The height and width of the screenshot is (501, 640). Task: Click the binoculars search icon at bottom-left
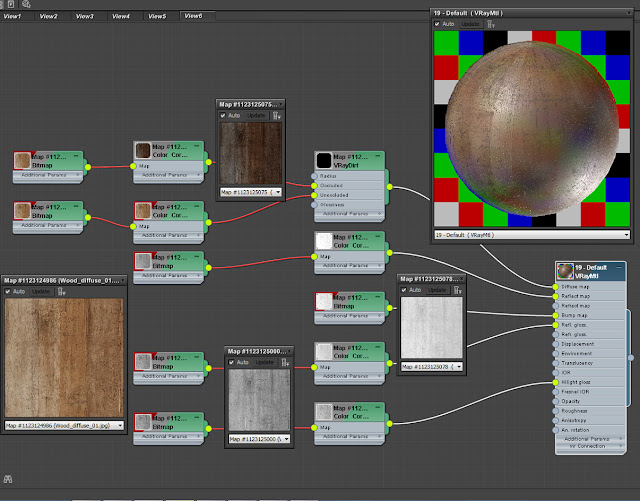click(x=8, y=478)
